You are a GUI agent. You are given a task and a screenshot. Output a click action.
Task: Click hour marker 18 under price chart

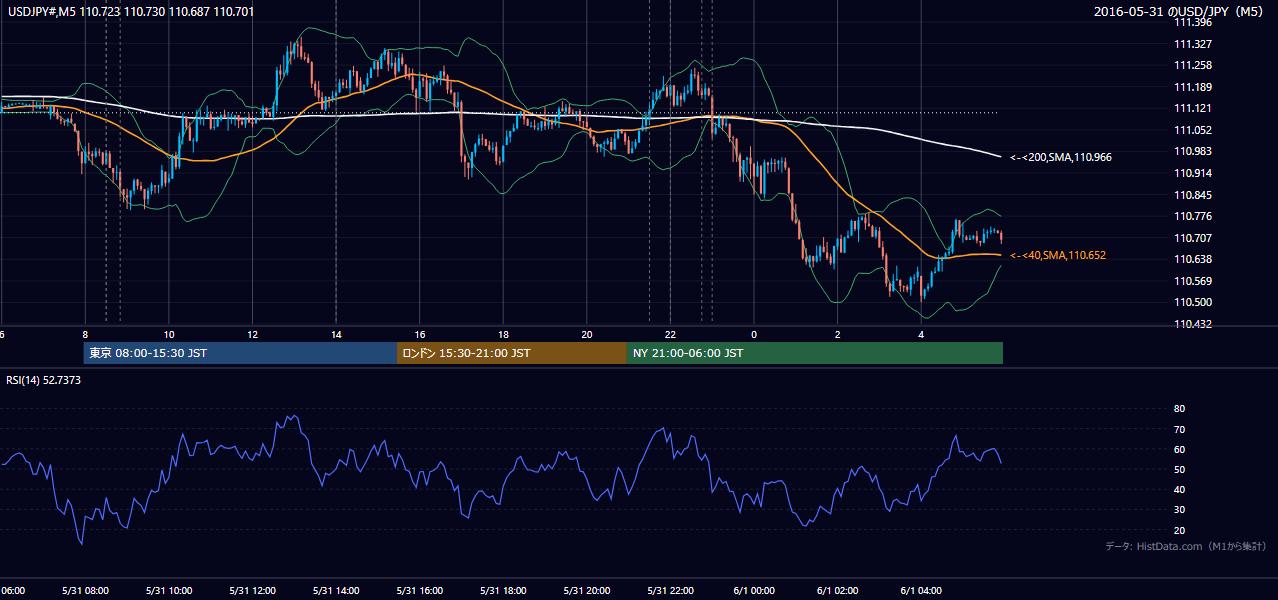point(503,334)
